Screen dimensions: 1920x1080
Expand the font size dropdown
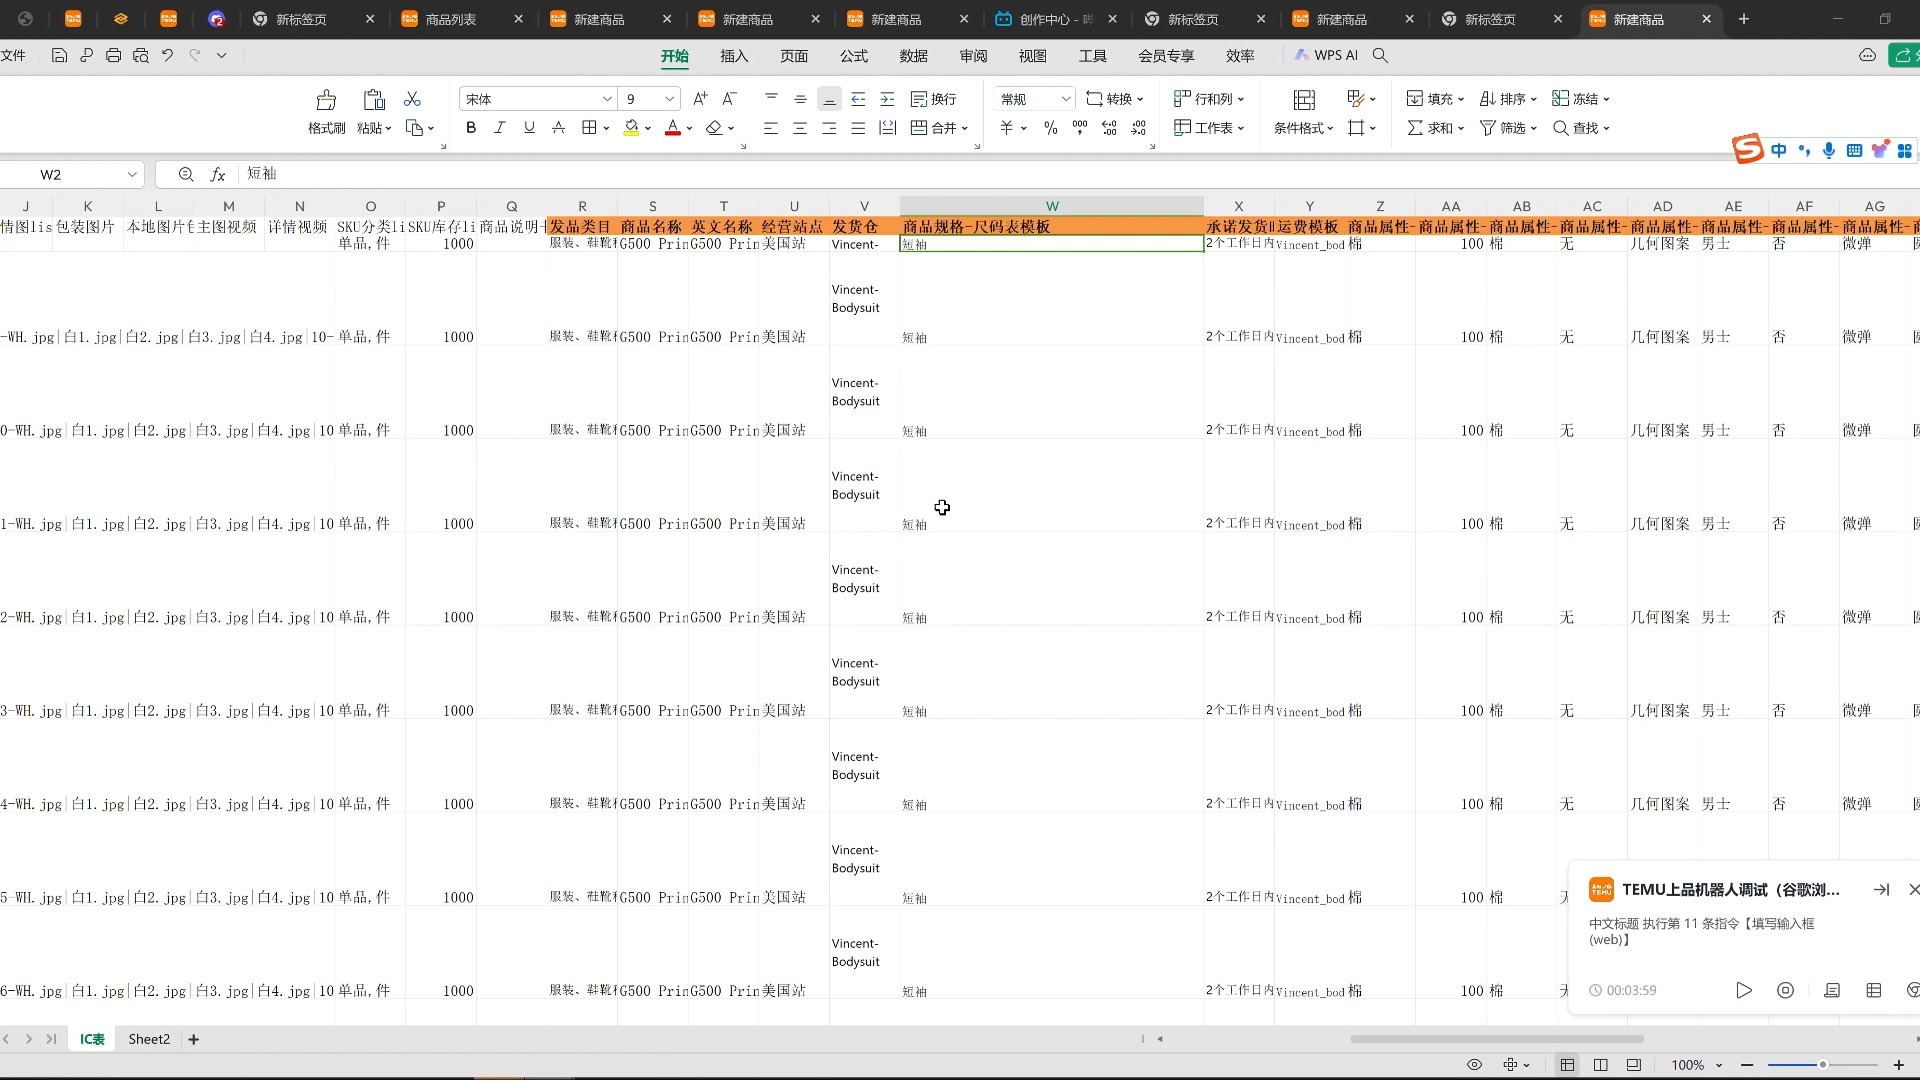point(669,99)
